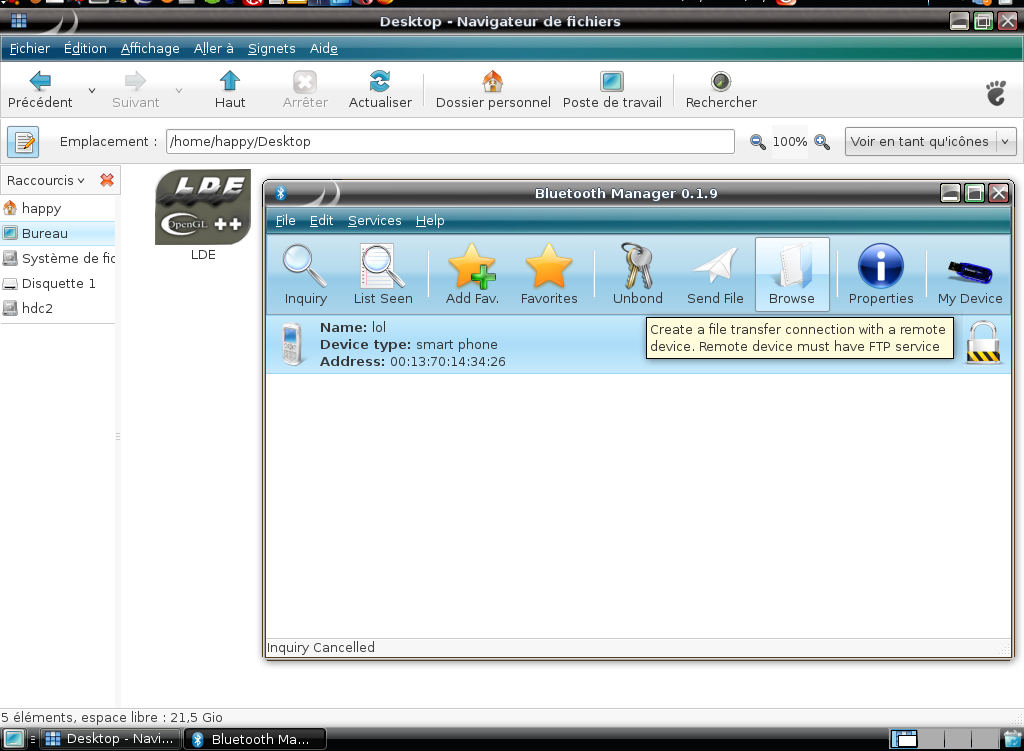Viewport: 1024px width, 751px height.
Task: Open the Édition menu
Action: coord(85,48)
